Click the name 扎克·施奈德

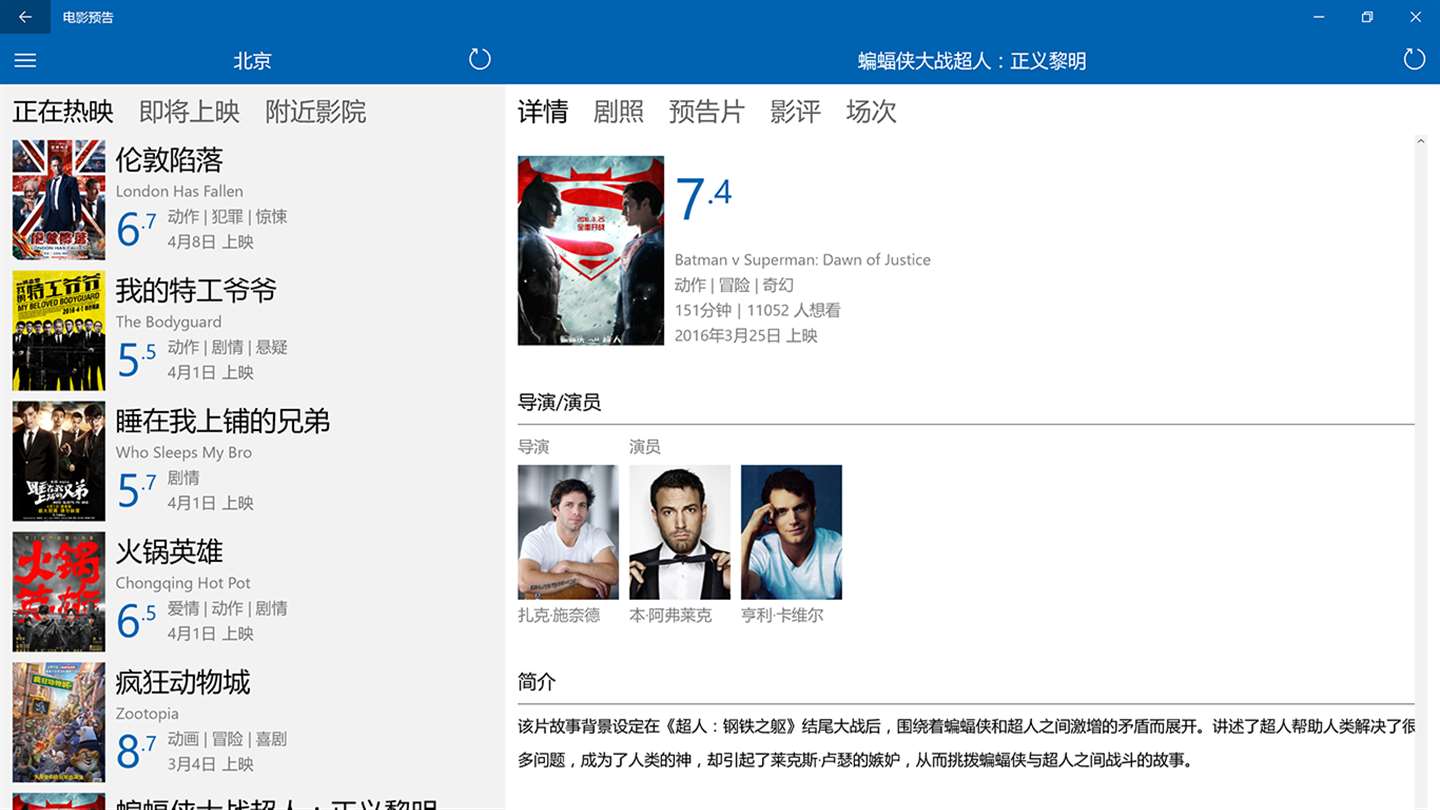click(559, 615)
